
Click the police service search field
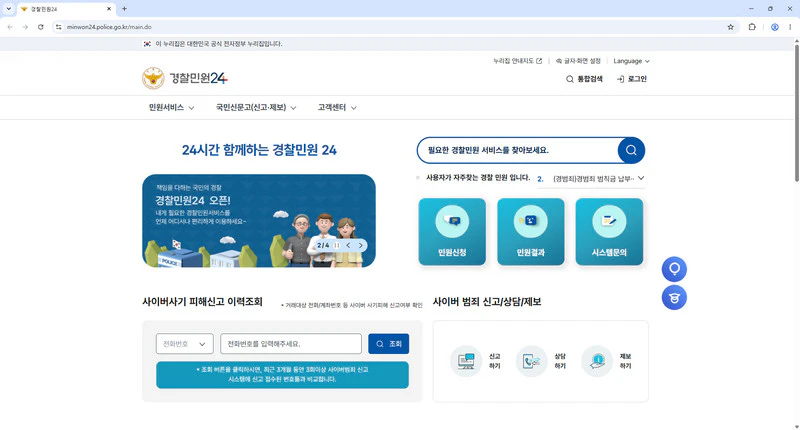(517, 150)
